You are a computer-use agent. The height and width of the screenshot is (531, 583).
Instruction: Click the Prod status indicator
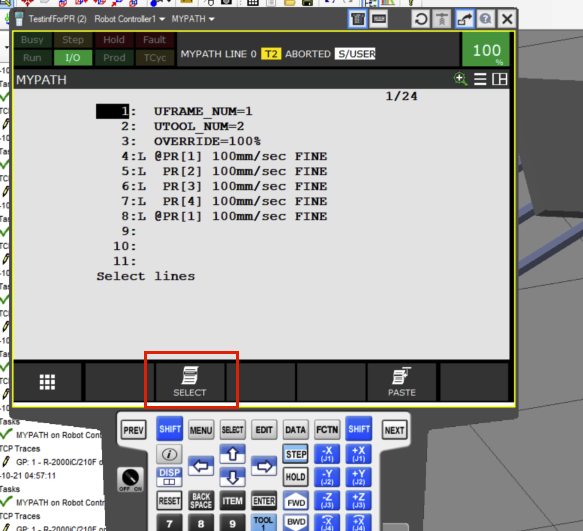pos(114,58)
